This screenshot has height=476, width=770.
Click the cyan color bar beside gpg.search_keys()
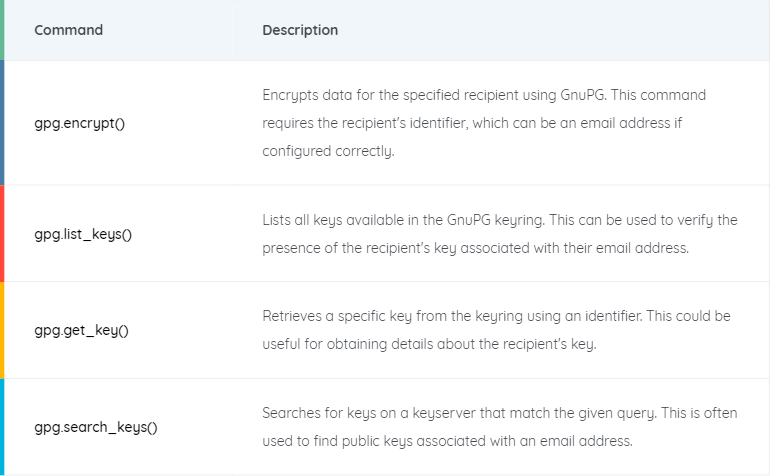pyautogui.click(x=2, y=427)
